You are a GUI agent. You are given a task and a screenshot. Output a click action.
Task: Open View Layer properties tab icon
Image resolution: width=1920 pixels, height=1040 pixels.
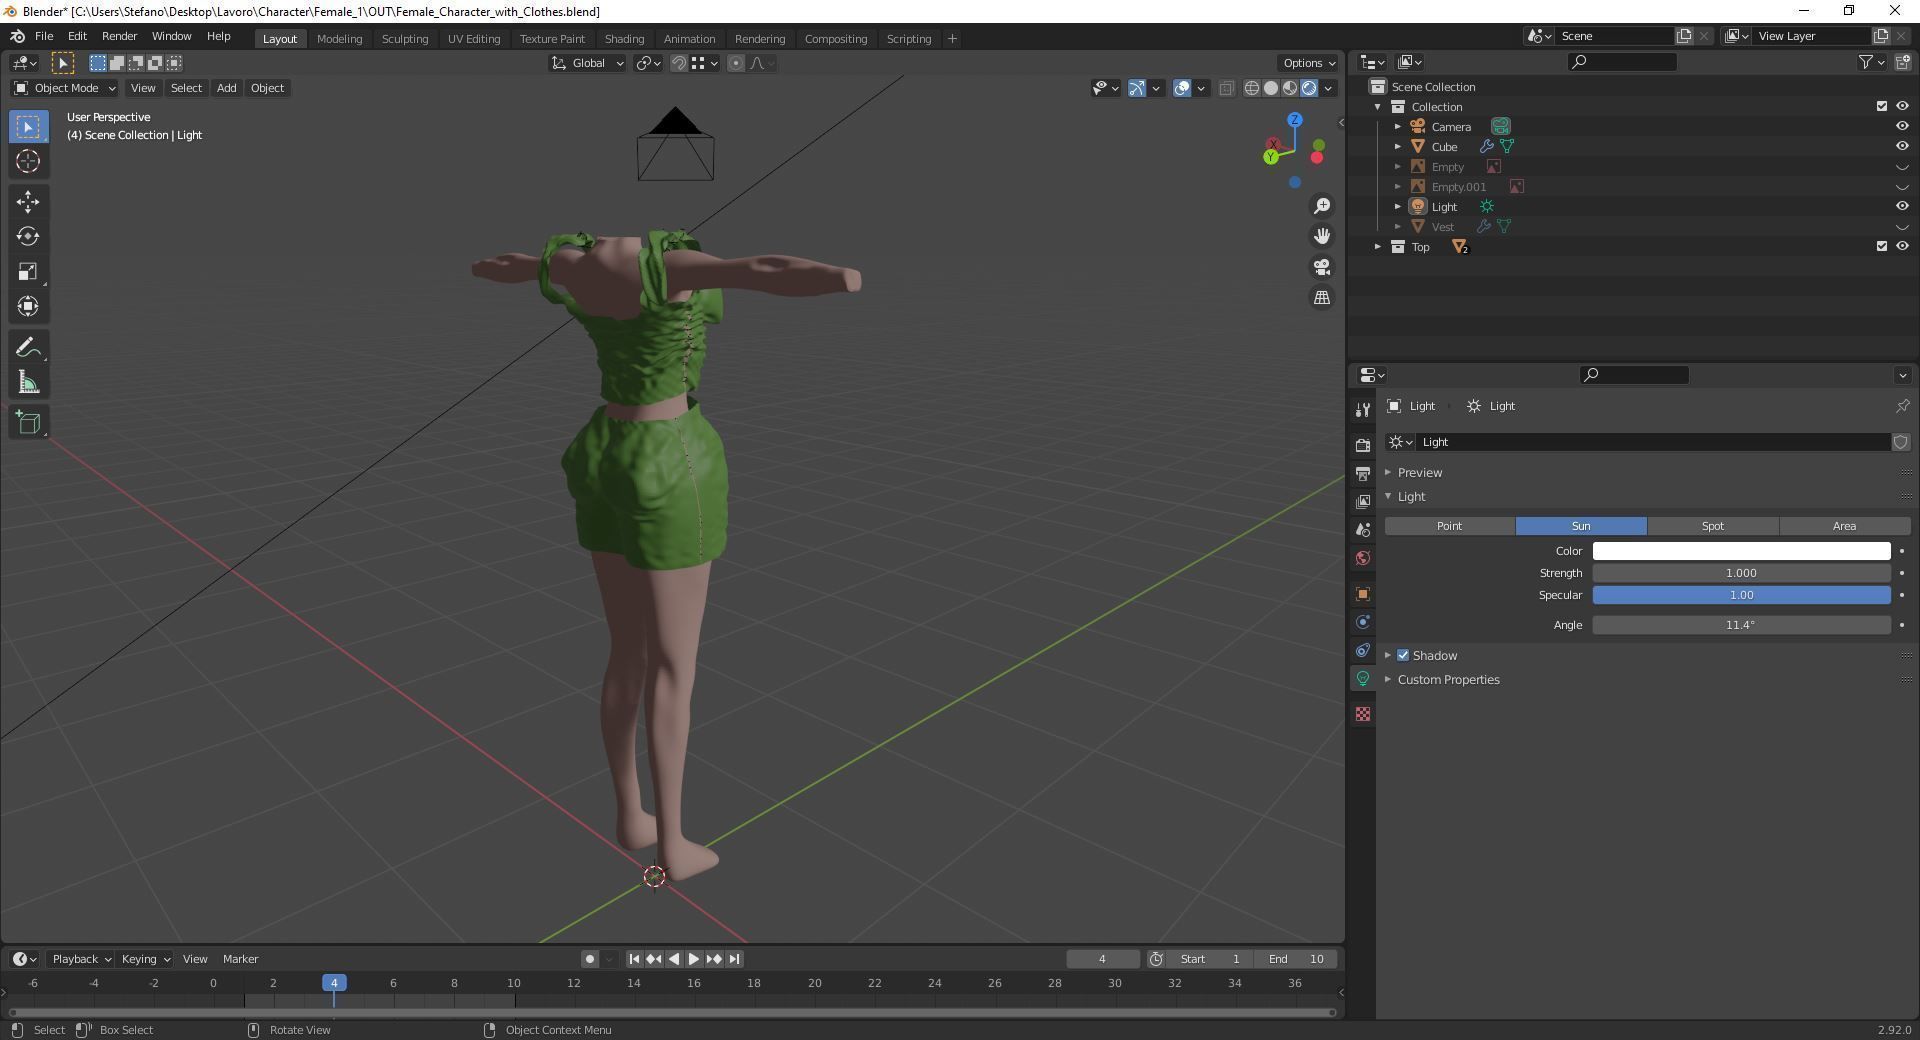point(1362,501)
